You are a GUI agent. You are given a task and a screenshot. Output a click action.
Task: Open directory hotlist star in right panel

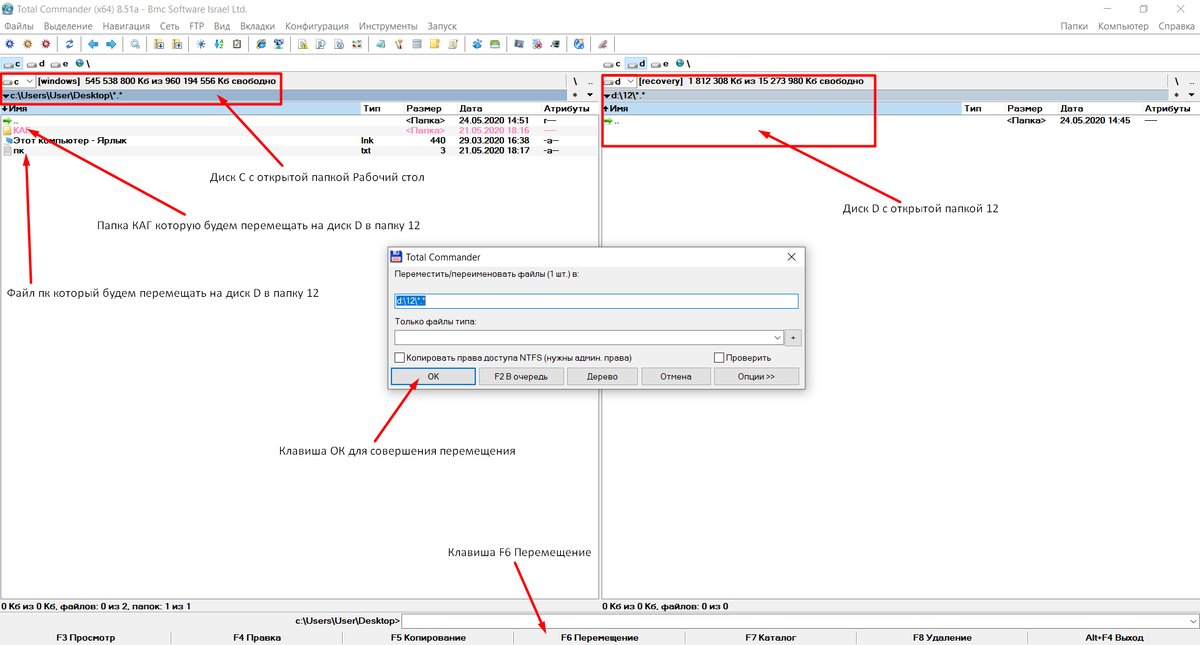[x=1177, y=94]
